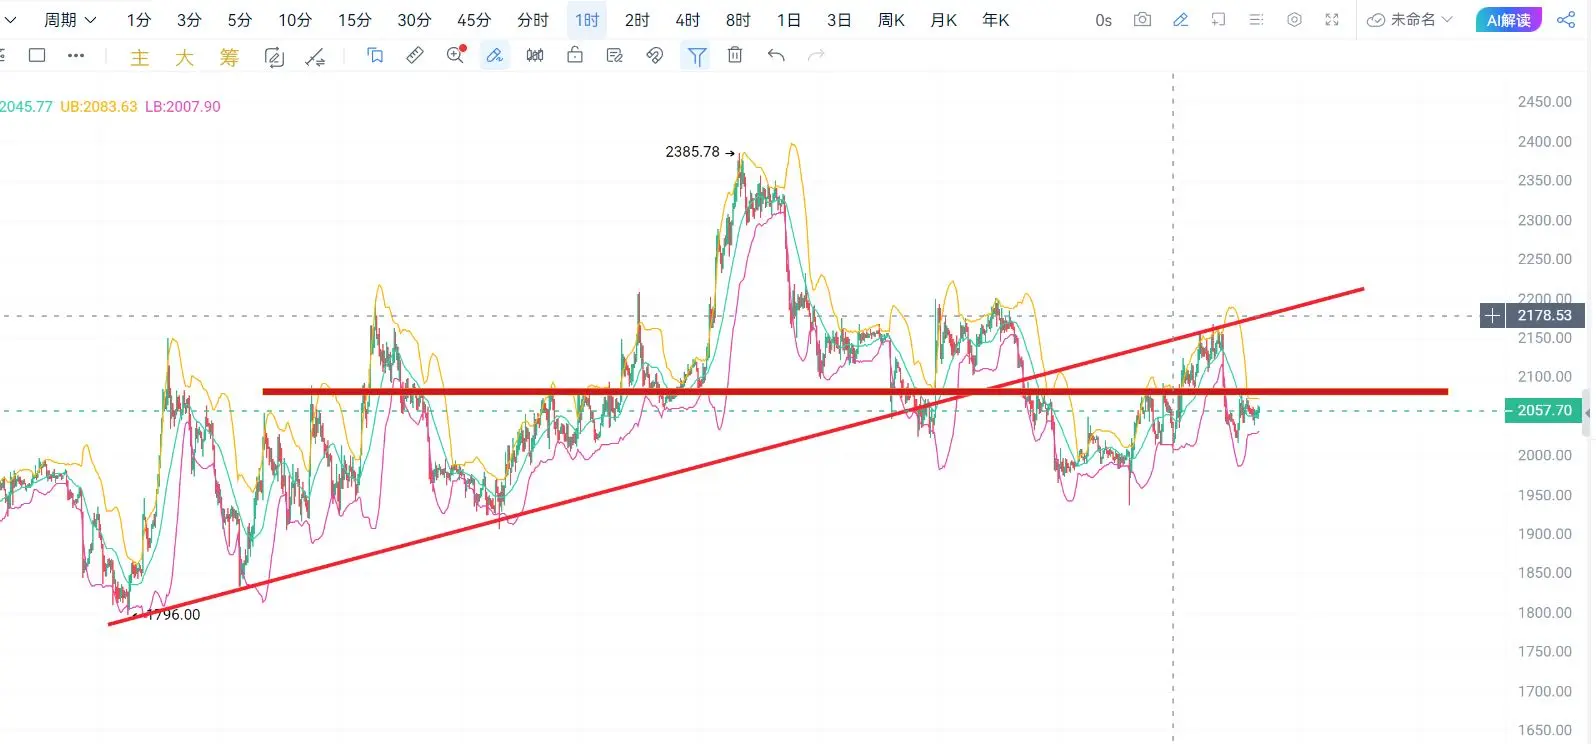
Task: Select the trend line with arrows tool
Action: [315, 57]
